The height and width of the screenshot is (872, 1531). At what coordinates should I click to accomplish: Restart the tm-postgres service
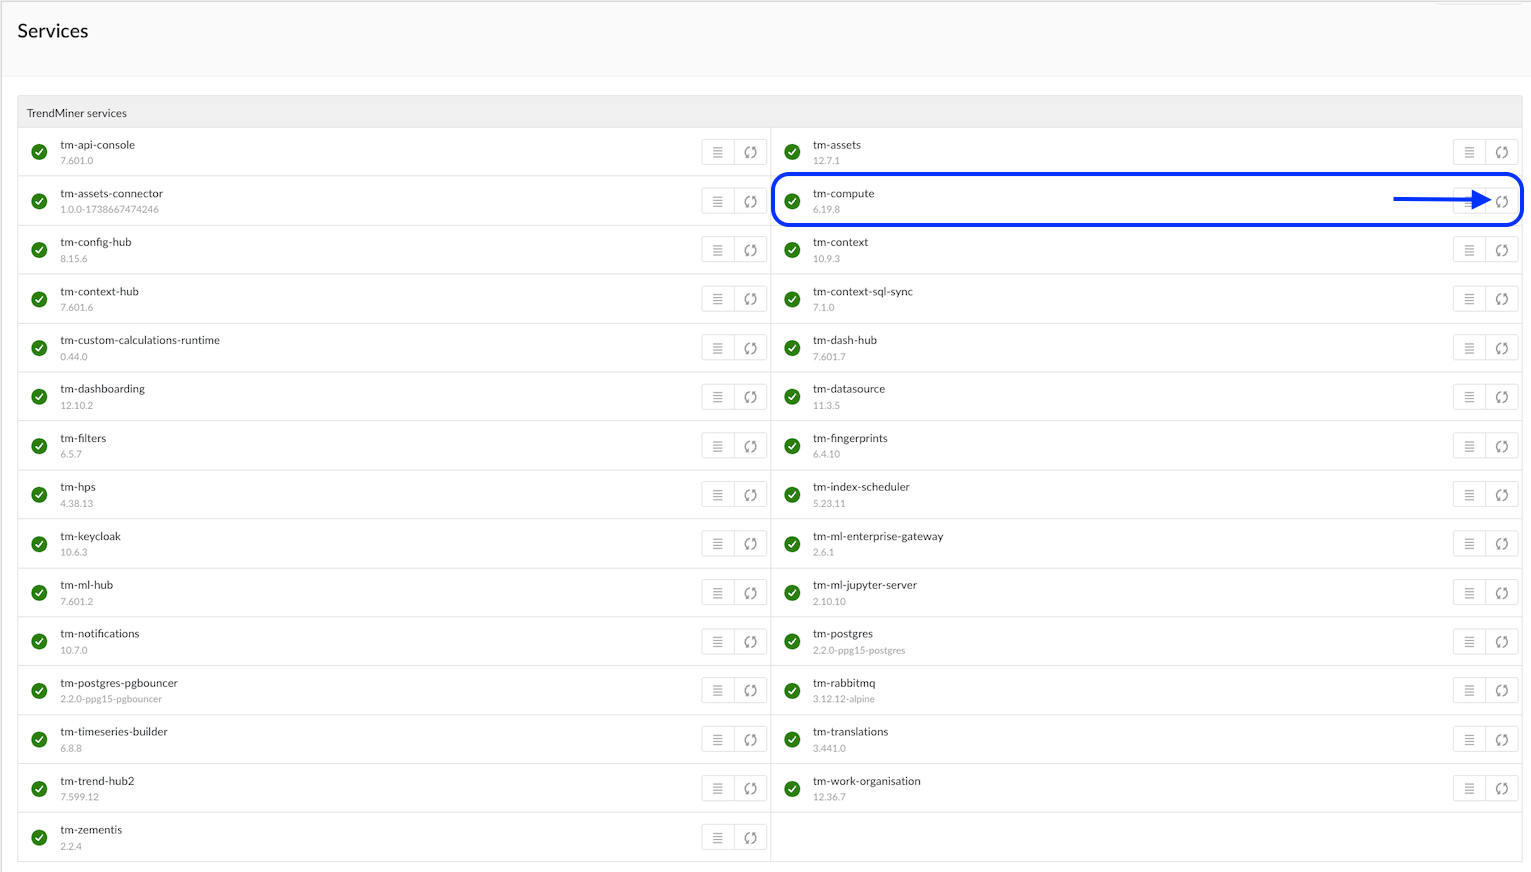click(x=1502, y=642)
